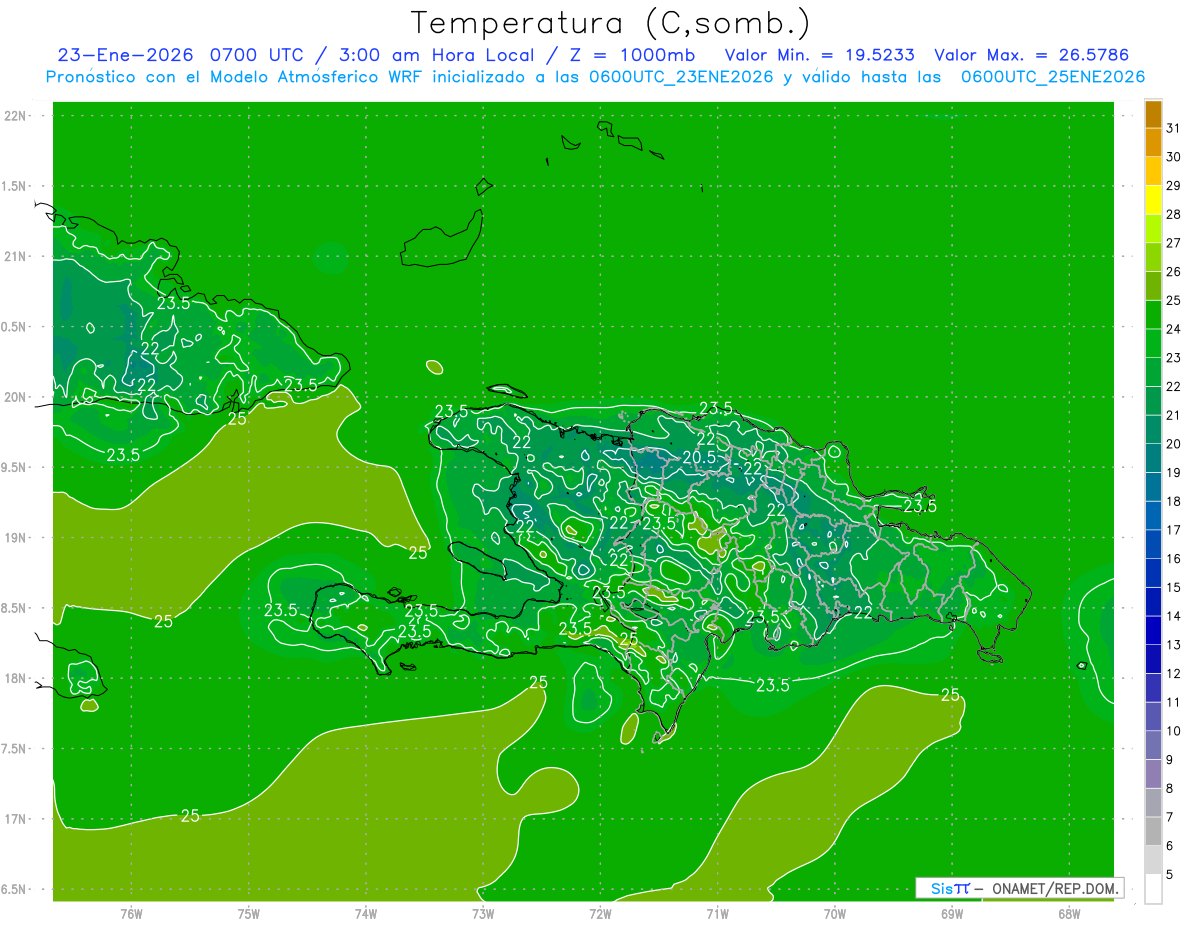This screenshot has height=927, width=1200.
Task: Click the "18N" latitude axis label
Action: (x=17, y=678)
